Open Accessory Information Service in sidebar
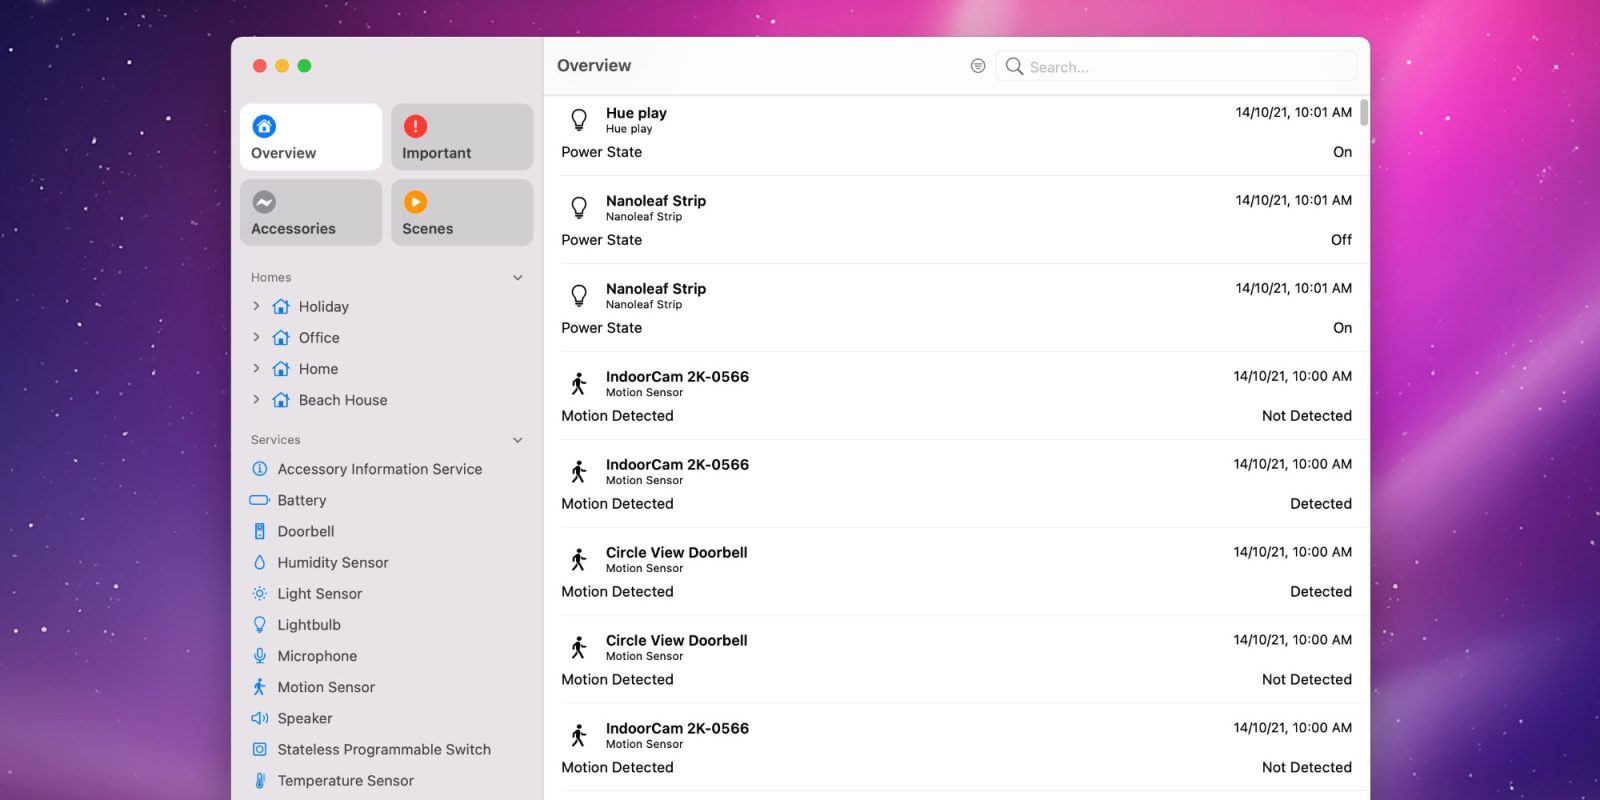 pyautogui.click(x=379, y=469)
